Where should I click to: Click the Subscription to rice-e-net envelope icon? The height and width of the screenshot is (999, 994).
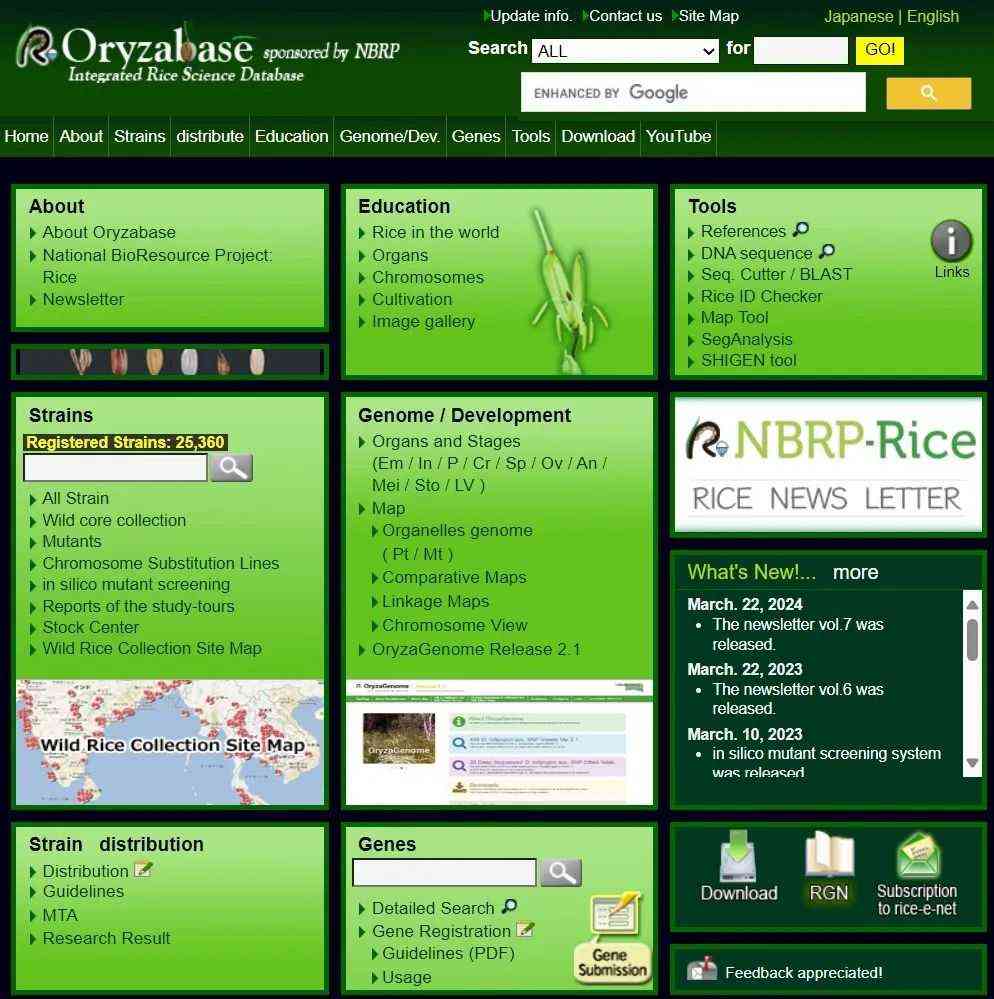click(x=918, y=855)
